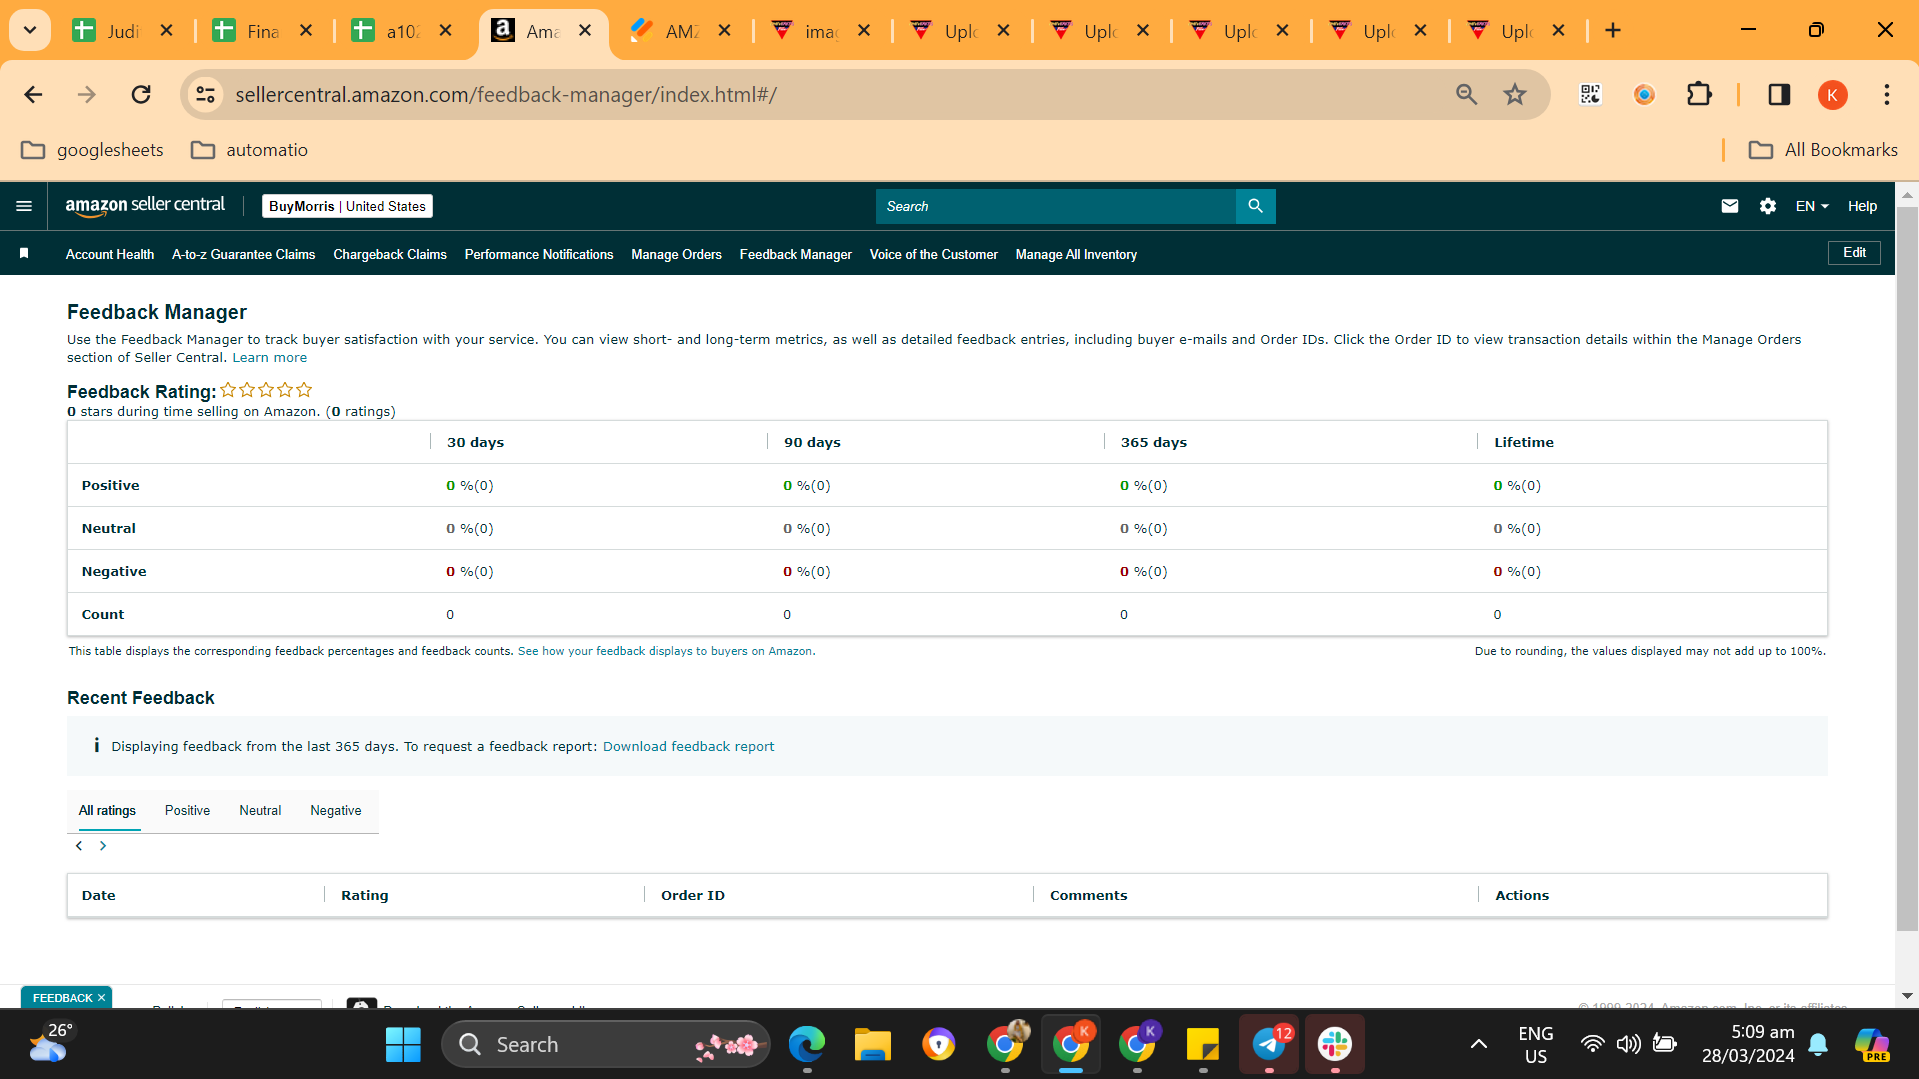Show hidden system tray icons

[1478, 1045]
